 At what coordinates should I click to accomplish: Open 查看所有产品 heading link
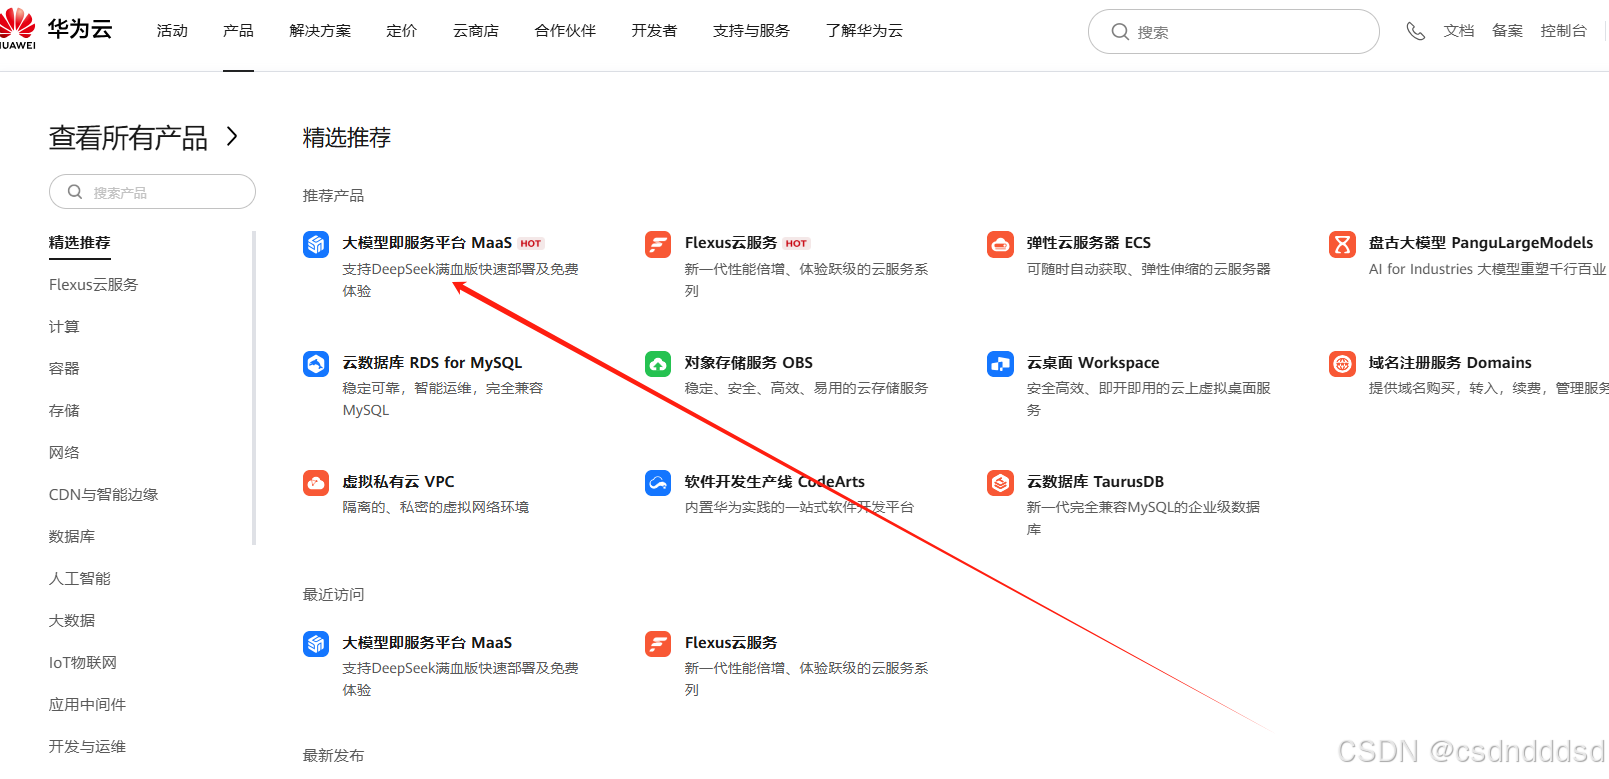128,137
